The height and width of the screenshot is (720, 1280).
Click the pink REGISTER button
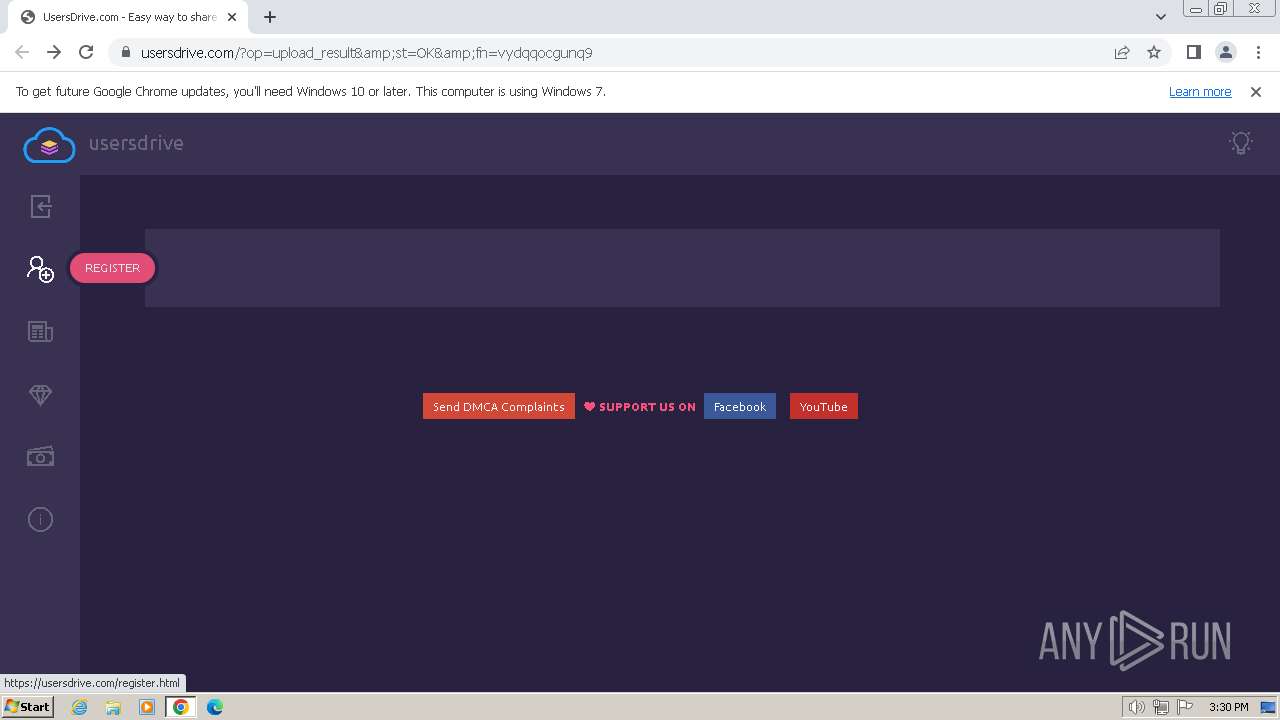(x=112, y=268)
